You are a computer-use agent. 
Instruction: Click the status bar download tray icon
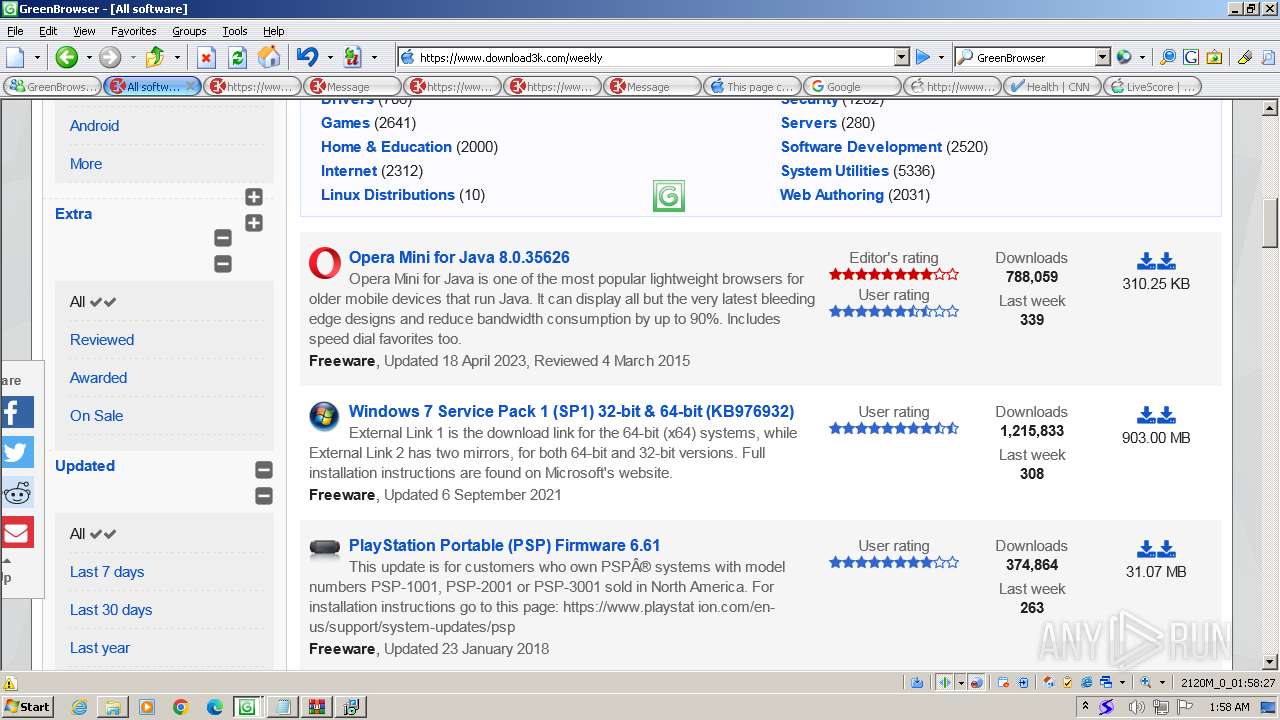917,682
